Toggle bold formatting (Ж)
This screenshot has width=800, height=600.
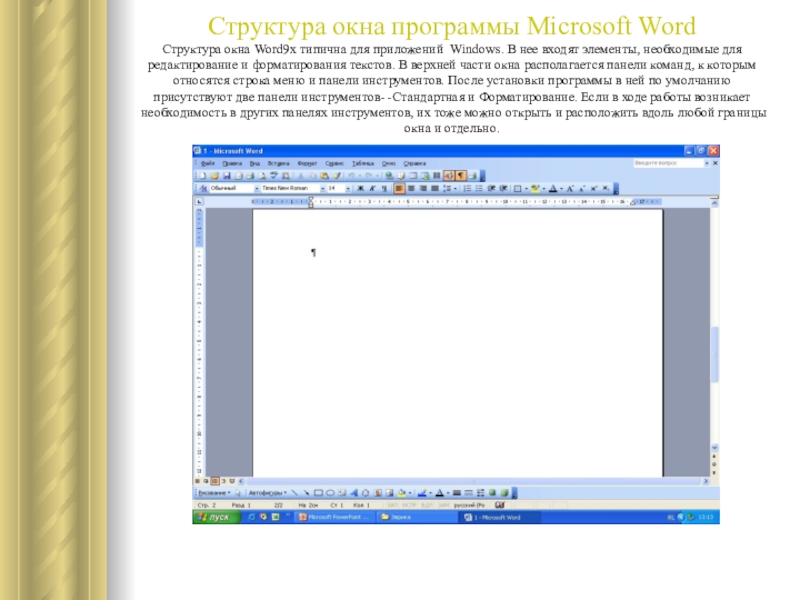pyautogui.click(x=360, y=188)
